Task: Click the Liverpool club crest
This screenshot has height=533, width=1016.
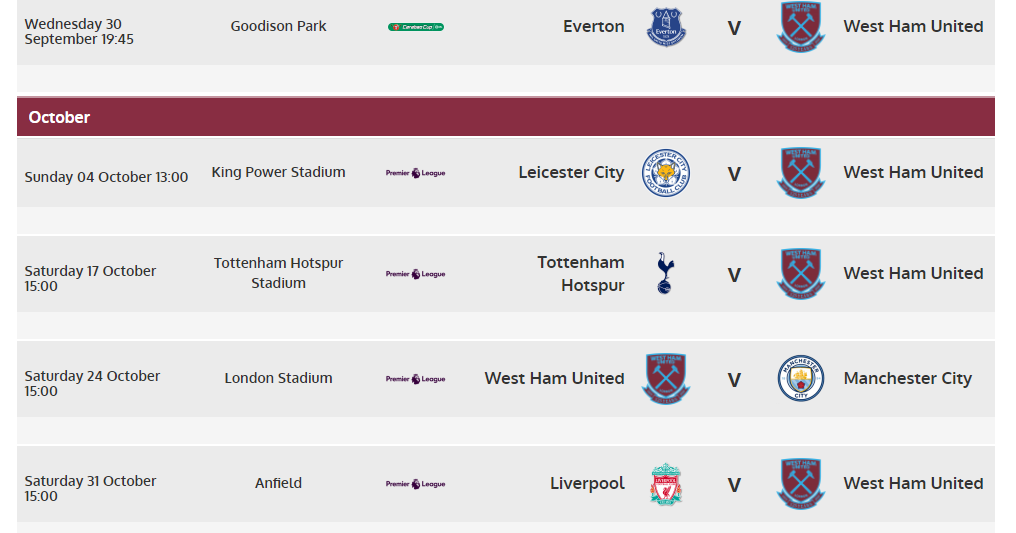Action: pos(666,484)
